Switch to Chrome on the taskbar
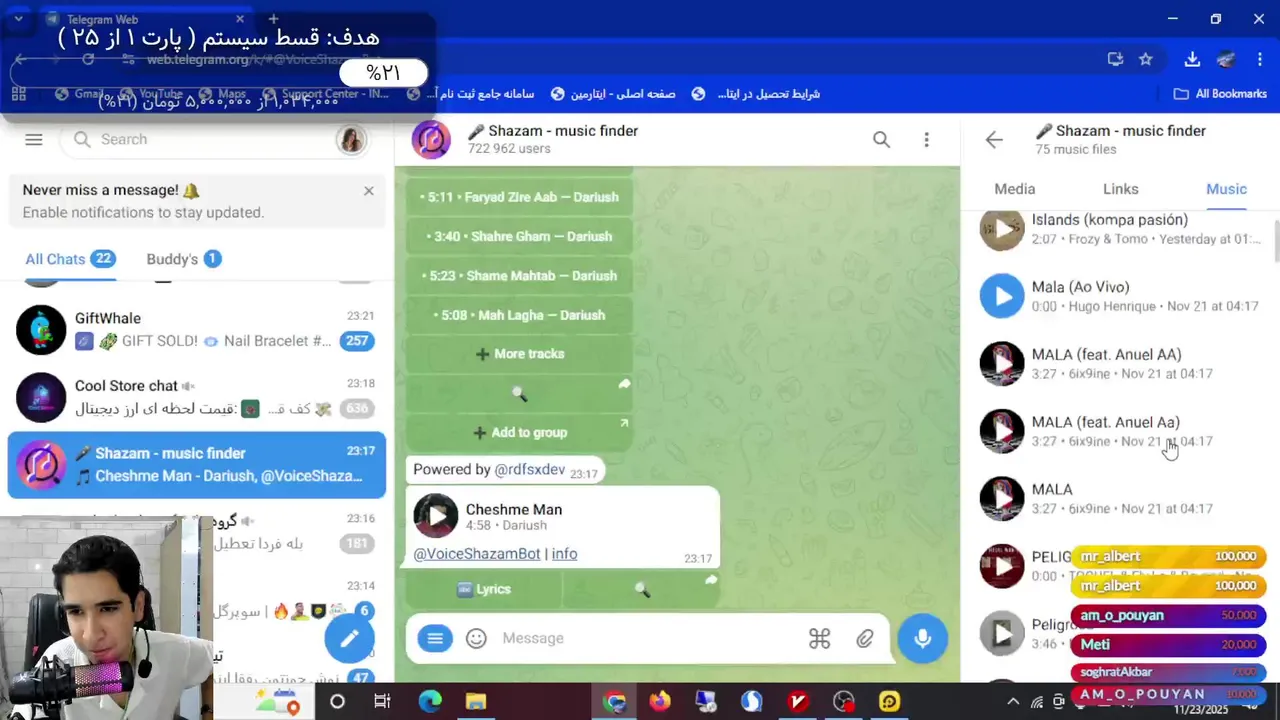1280x720 pixels. click(614, 702)
